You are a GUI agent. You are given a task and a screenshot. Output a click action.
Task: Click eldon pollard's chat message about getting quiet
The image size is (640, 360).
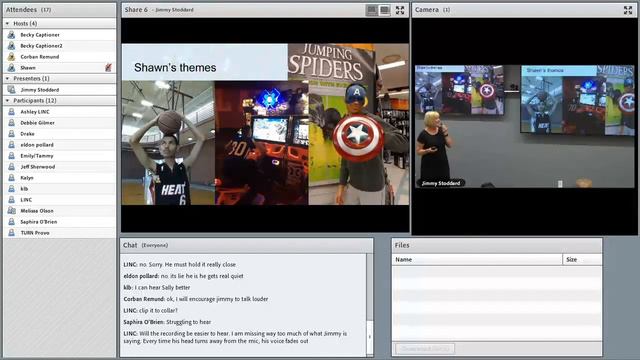coord(183,276)
